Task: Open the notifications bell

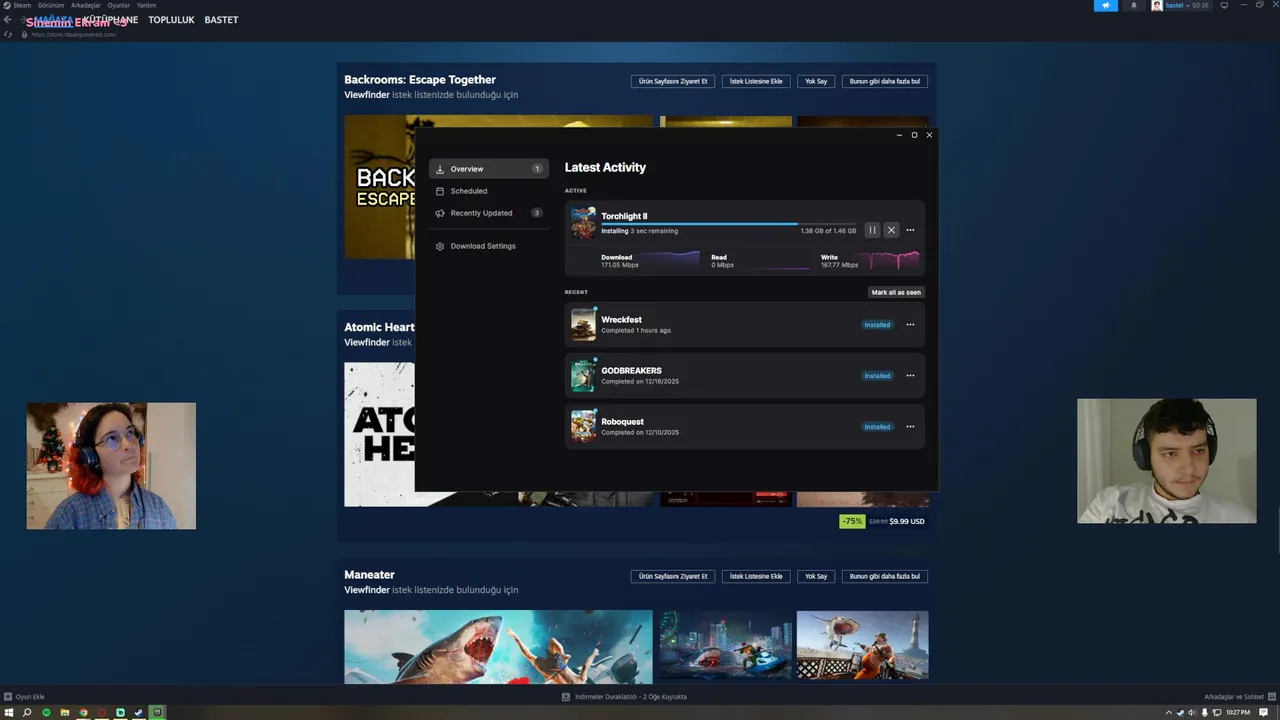Action: [1133, 5]
